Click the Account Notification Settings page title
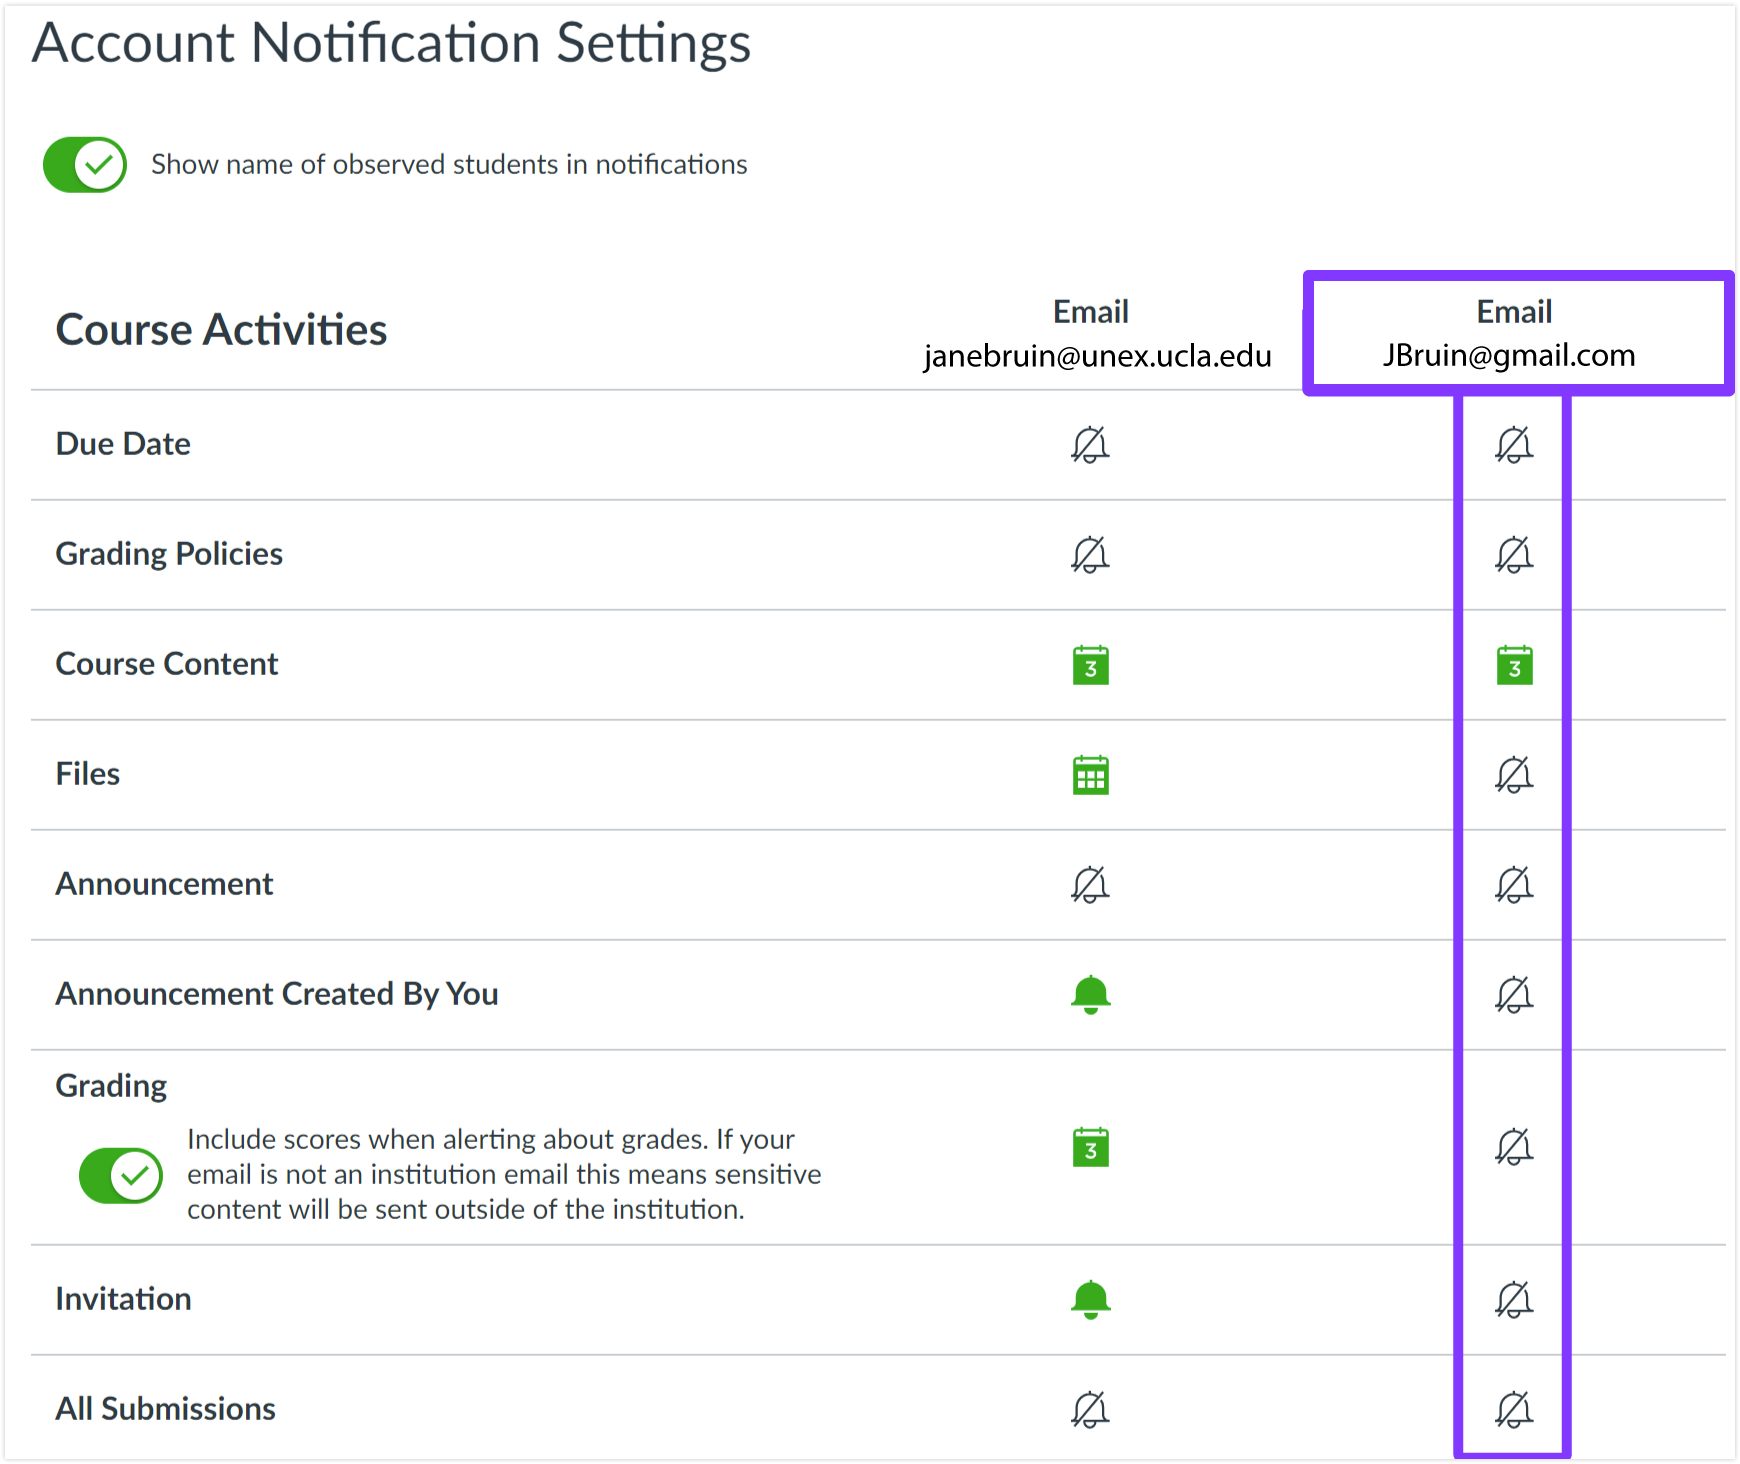The height and width of the screenshot is (1464, 1740). tap(392, 44)
